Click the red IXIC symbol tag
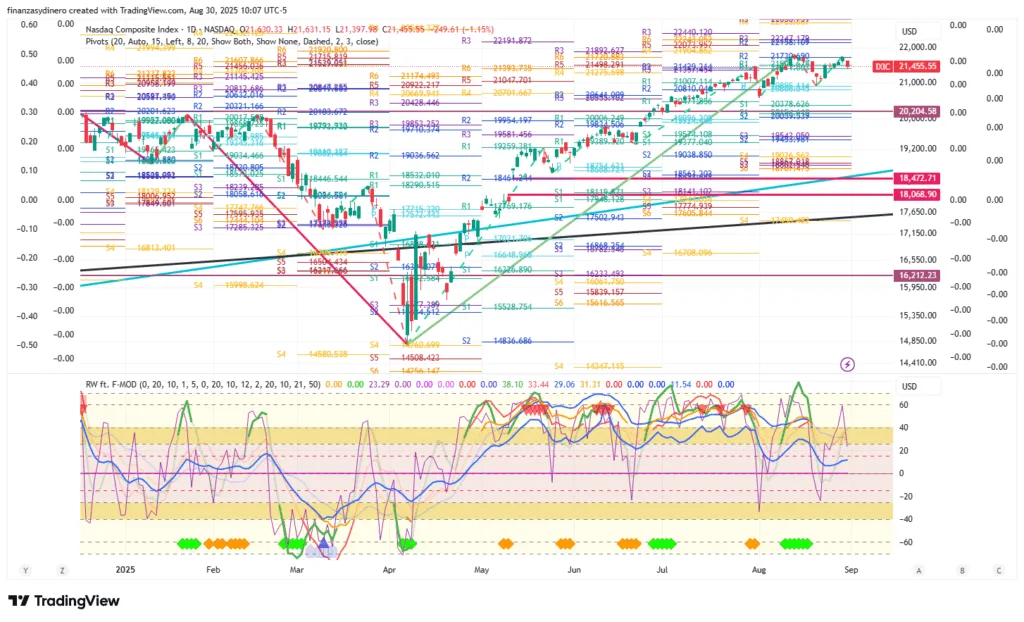1024x622 pixels. tap(883, 67)
